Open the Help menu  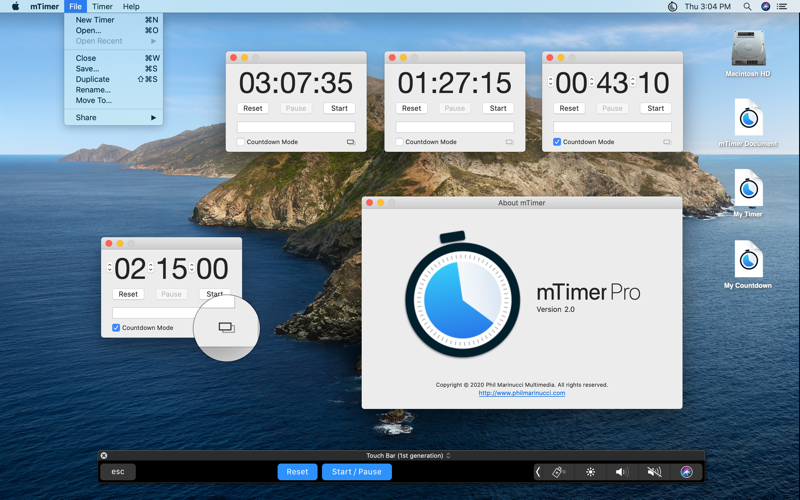(131, 7)
